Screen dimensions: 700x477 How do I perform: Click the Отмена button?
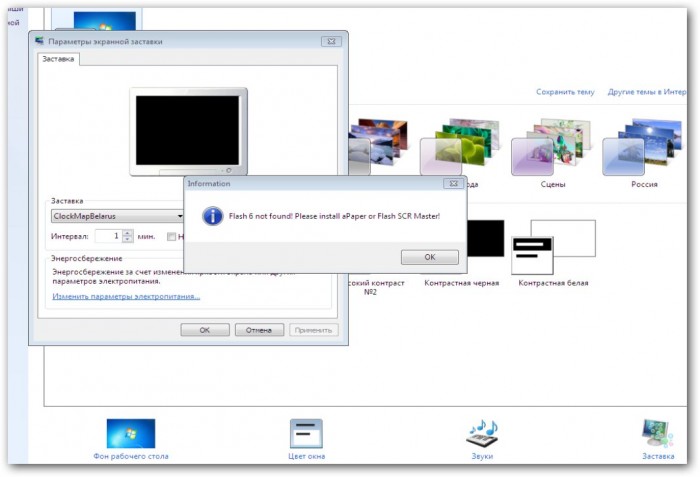tap(259, 330)
